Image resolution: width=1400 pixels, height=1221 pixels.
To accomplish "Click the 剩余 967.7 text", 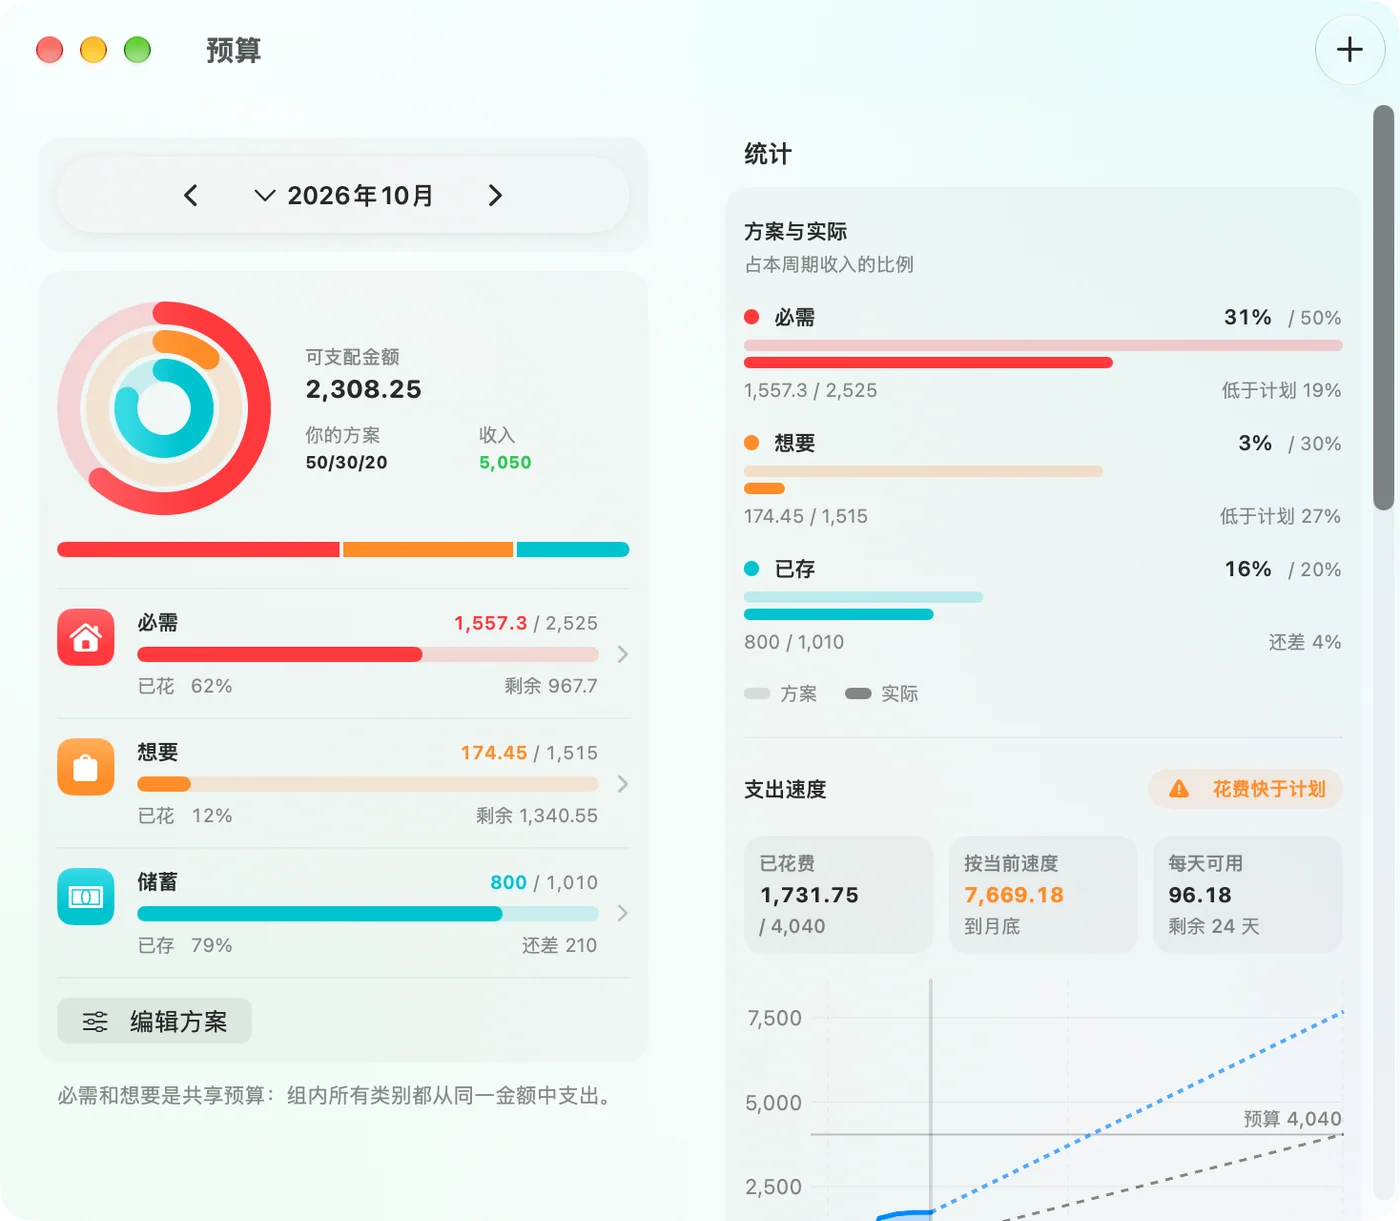I will (x=551, y=686).
